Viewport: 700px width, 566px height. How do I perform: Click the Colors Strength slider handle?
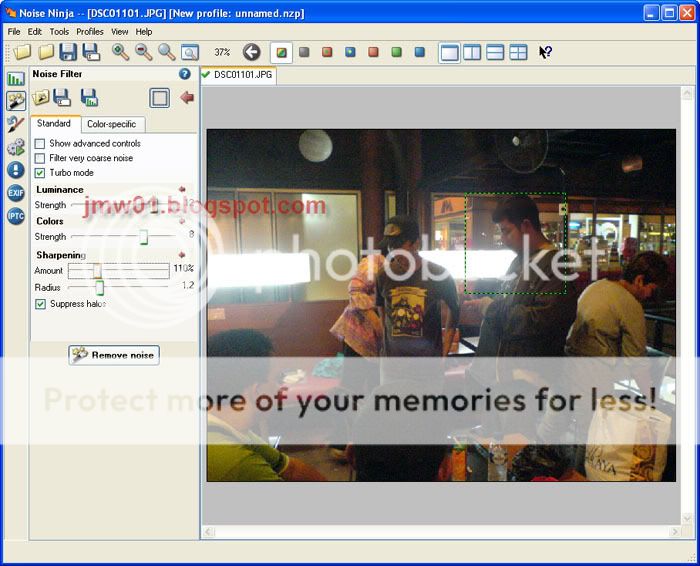point(144,237)
